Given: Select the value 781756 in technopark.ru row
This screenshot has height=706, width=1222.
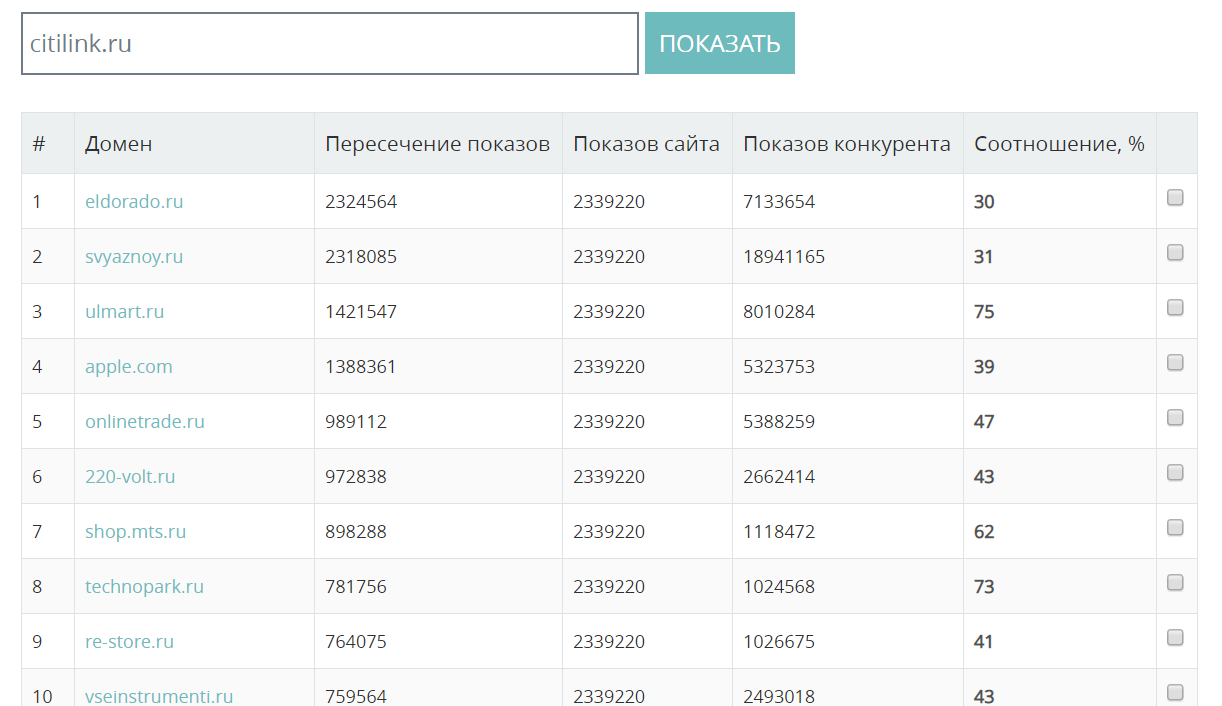Looking at the screenshot, I should click(356, 586).
